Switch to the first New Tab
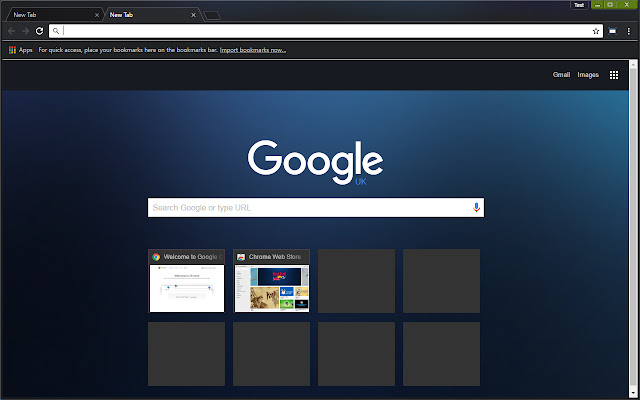Image resolution: width=640 pixels, height=400 pixels. (53, 15)
